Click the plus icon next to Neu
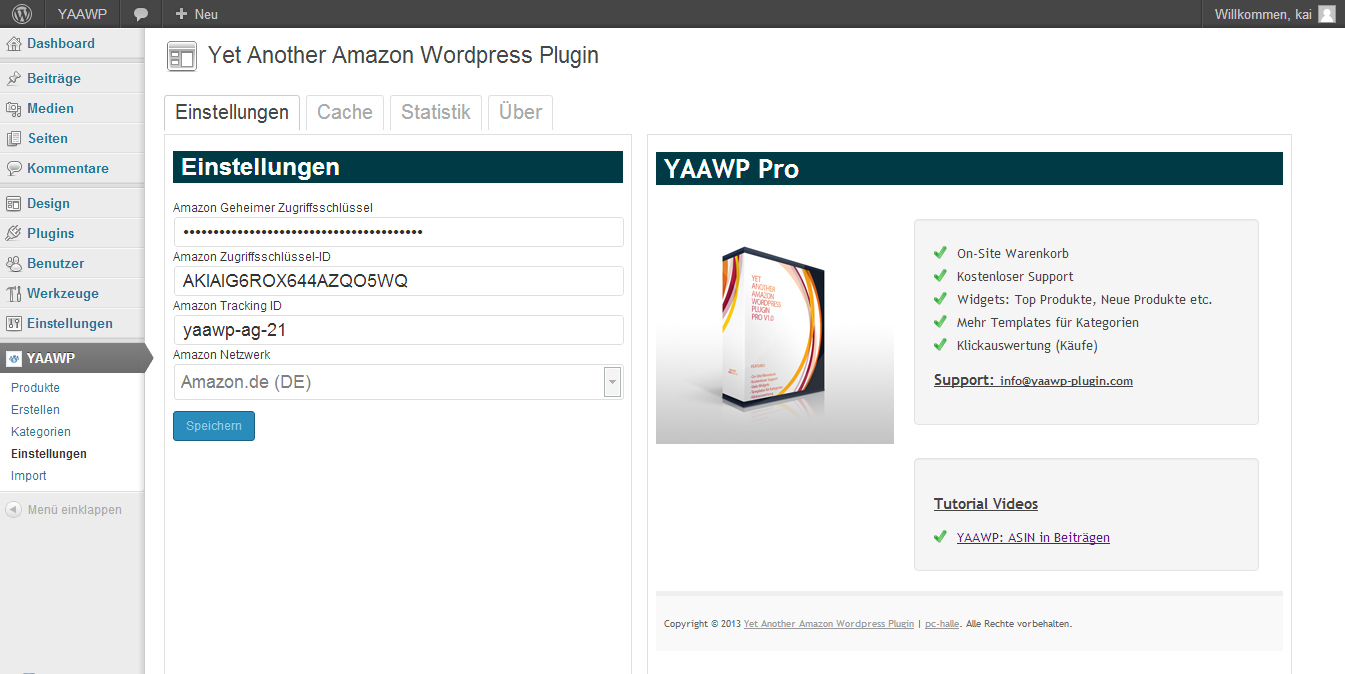 pos(181,14)
